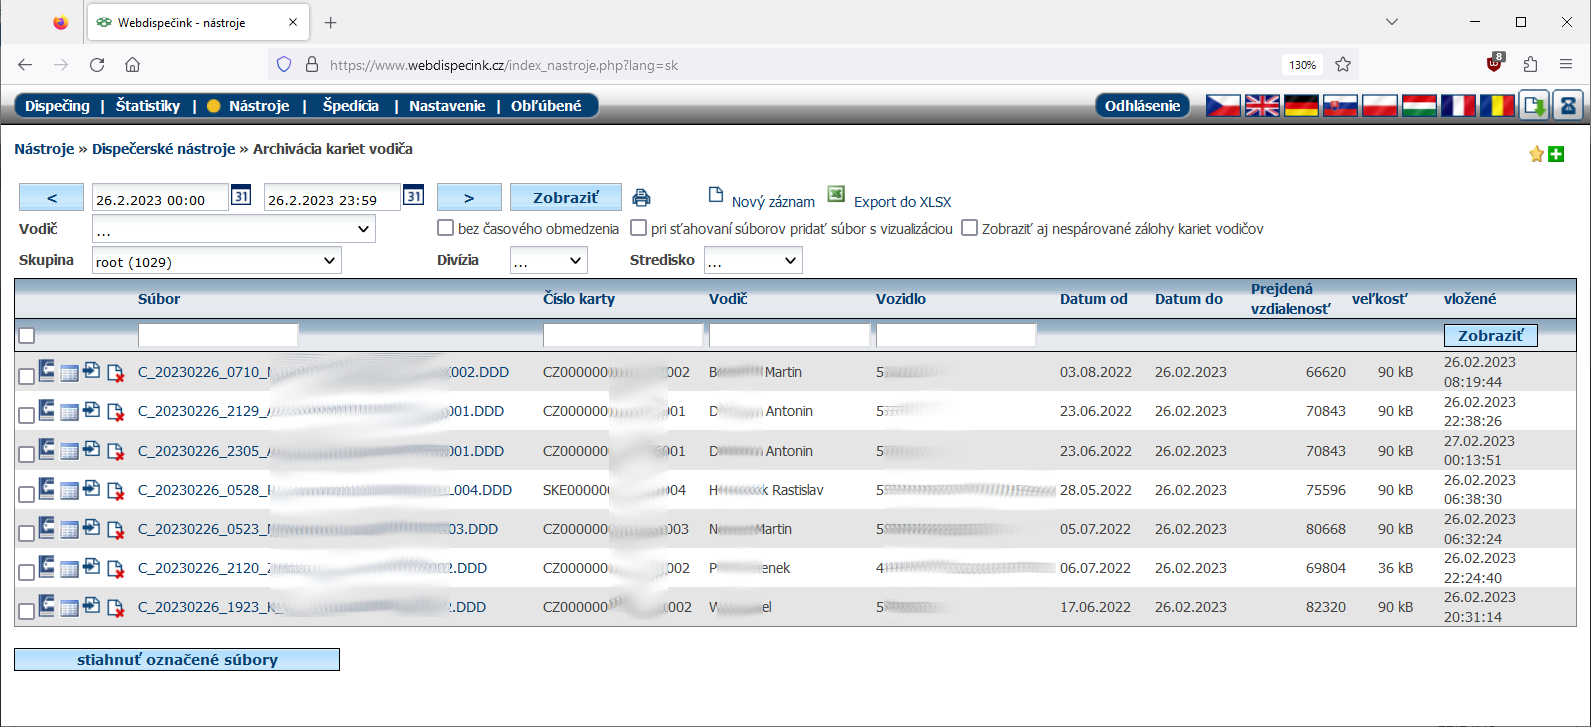Enable 'bez časového obmedzenia' checkbox
Image resolution: width=1591 pixels, height=727 pixels.
coord(446,228)
